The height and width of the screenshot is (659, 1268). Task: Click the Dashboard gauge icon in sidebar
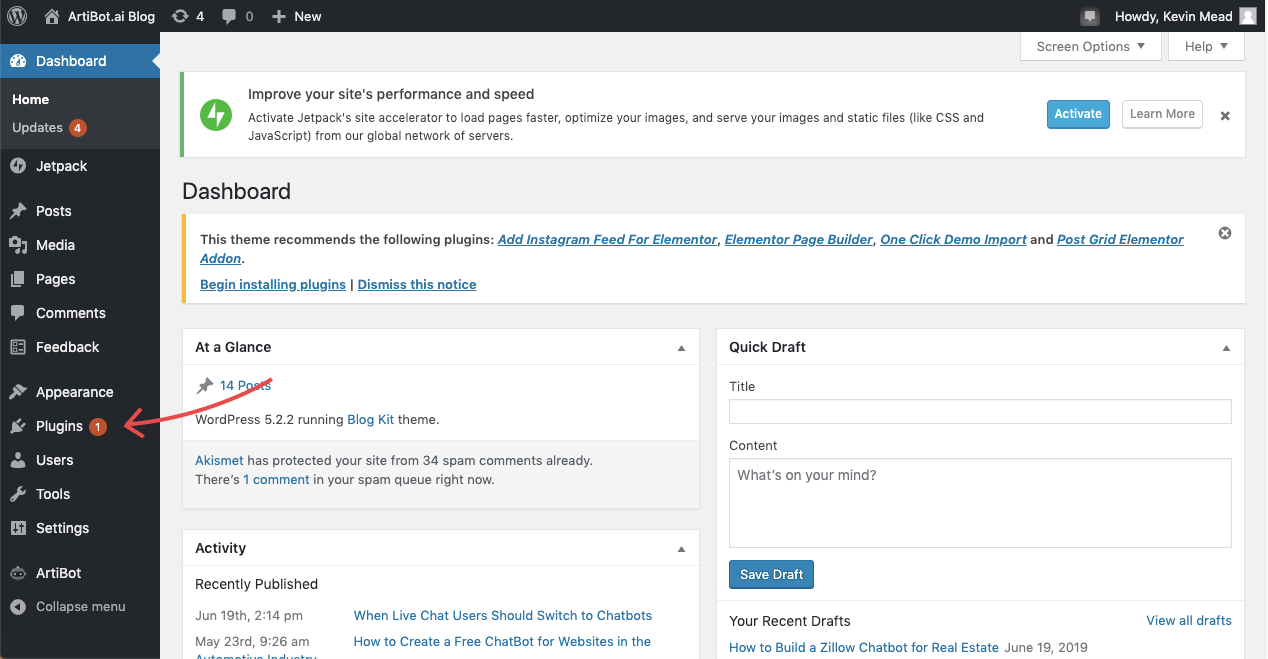point(18,61)
